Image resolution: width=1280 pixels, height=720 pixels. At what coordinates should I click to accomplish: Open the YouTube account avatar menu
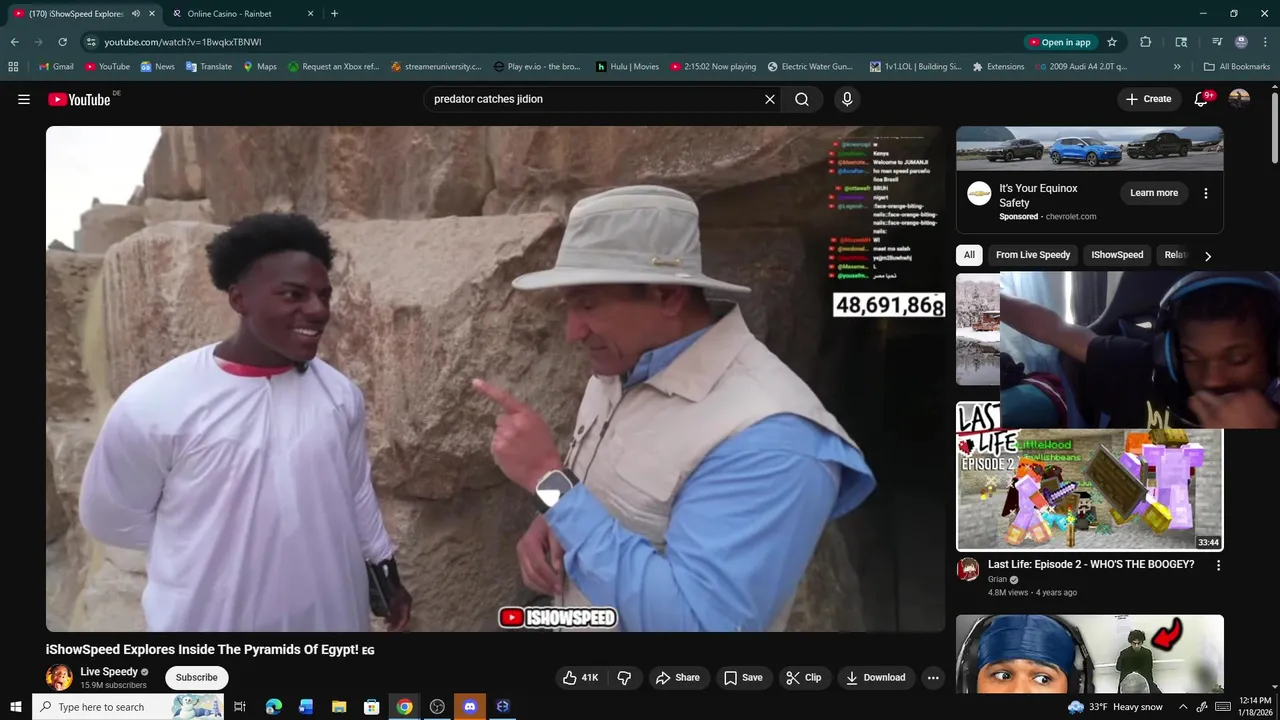[x=1239, y=99]
